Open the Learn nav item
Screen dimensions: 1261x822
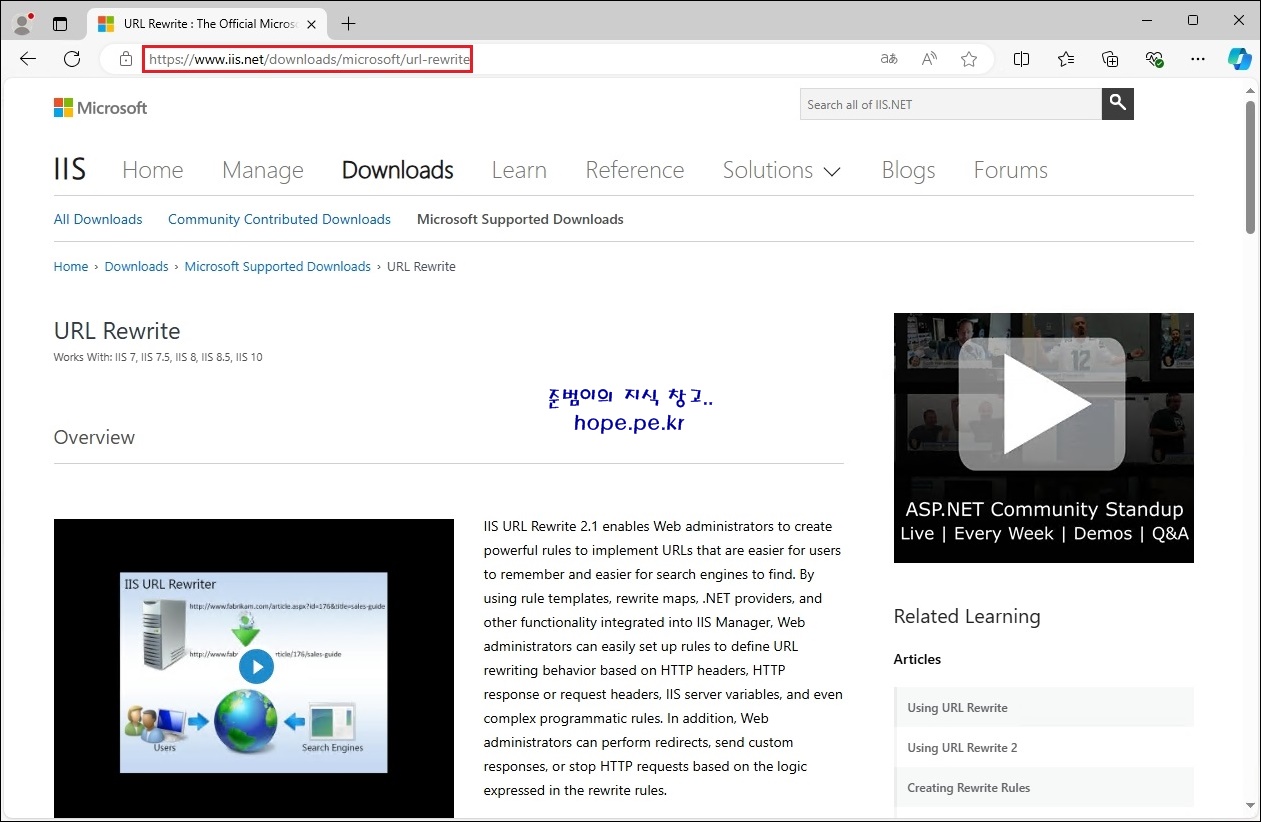tap(519, 170)
